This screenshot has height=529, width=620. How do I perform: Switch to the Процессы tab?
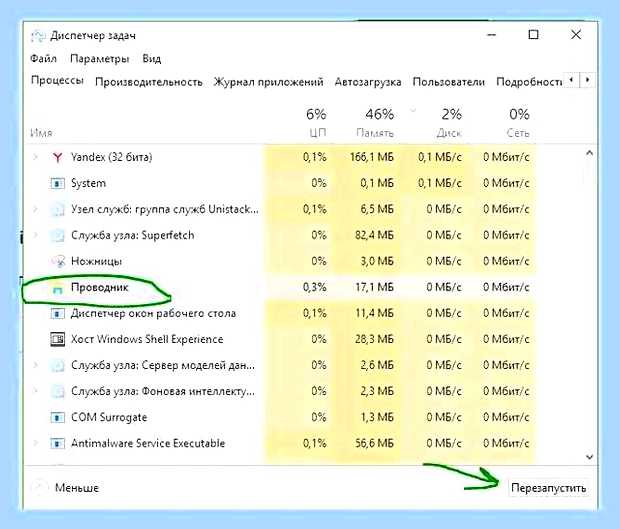57,81
